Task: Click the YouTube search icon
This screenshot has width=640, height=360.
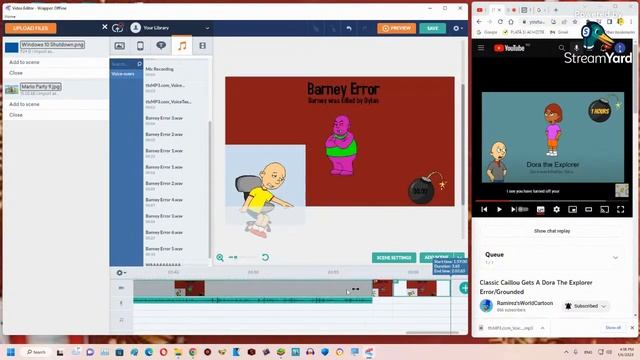Action: [562, 48]
